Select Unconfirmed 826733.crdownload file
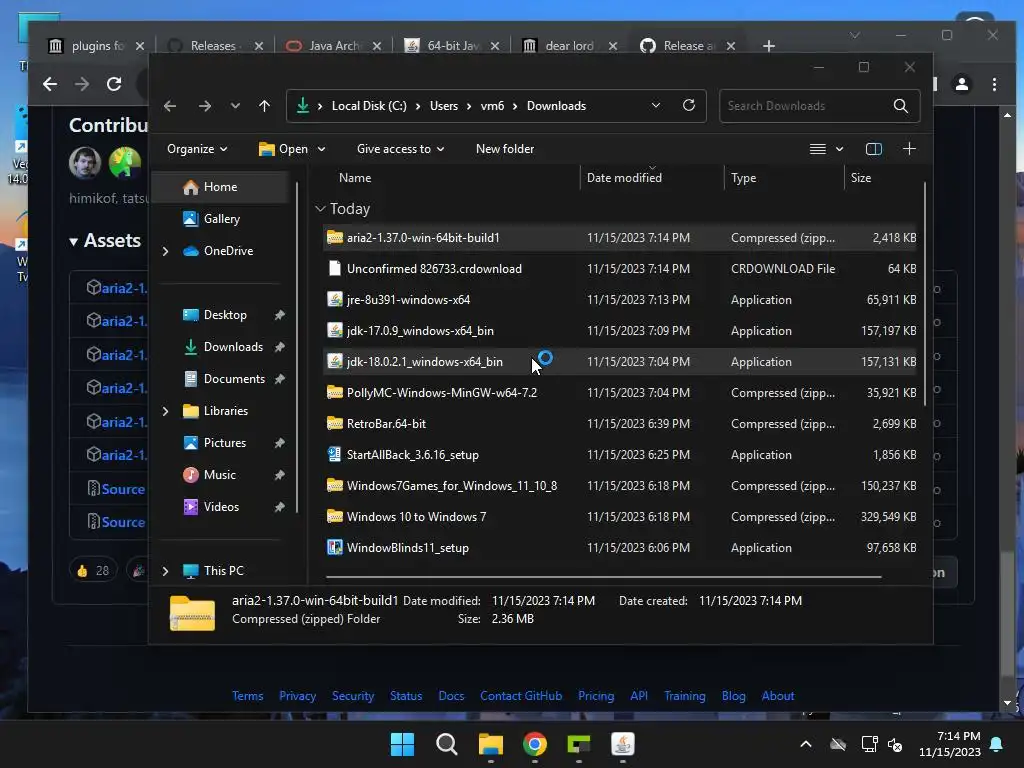1024x768 pixels. click(619, 268)
